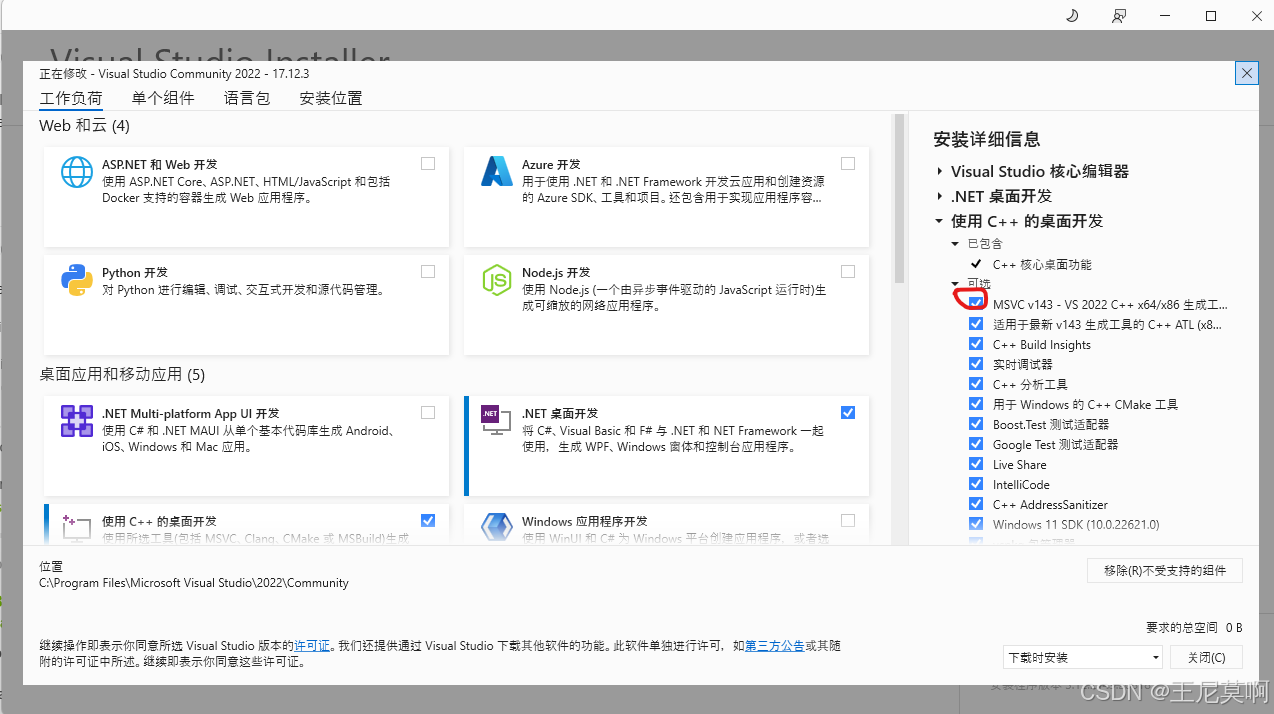Viewport: 1274px width, 714px height.
Task: Select the ASP.NET 和 Web 开发 card title
Action: 160,164
